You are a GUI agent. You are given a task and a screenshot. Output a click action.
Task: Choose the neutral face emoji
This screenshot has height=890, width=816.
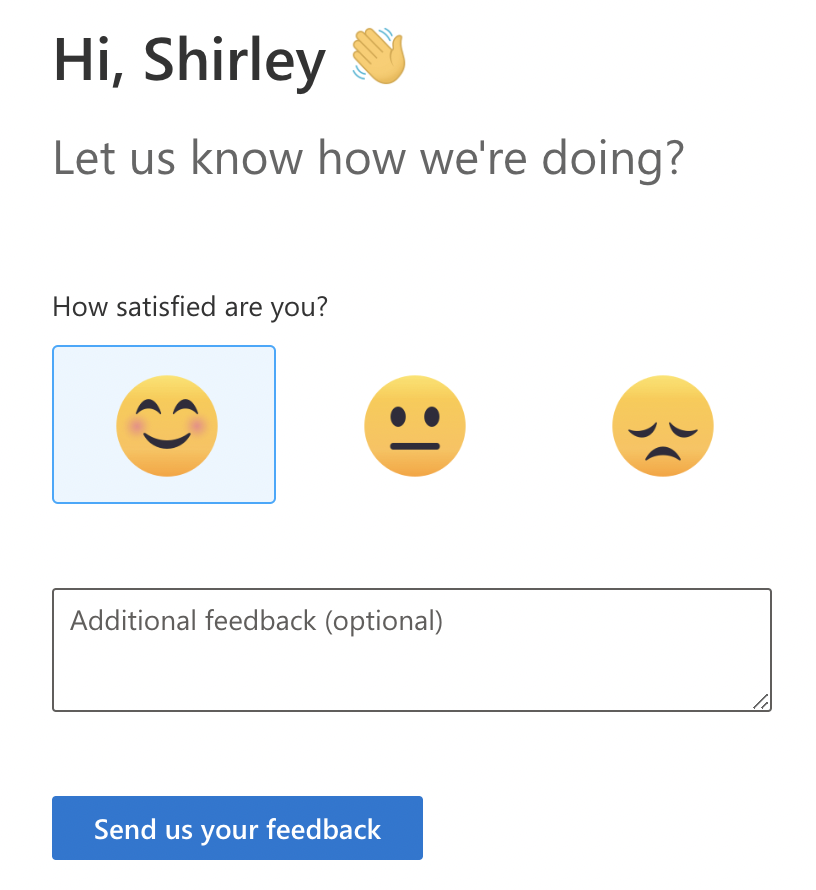414,425
